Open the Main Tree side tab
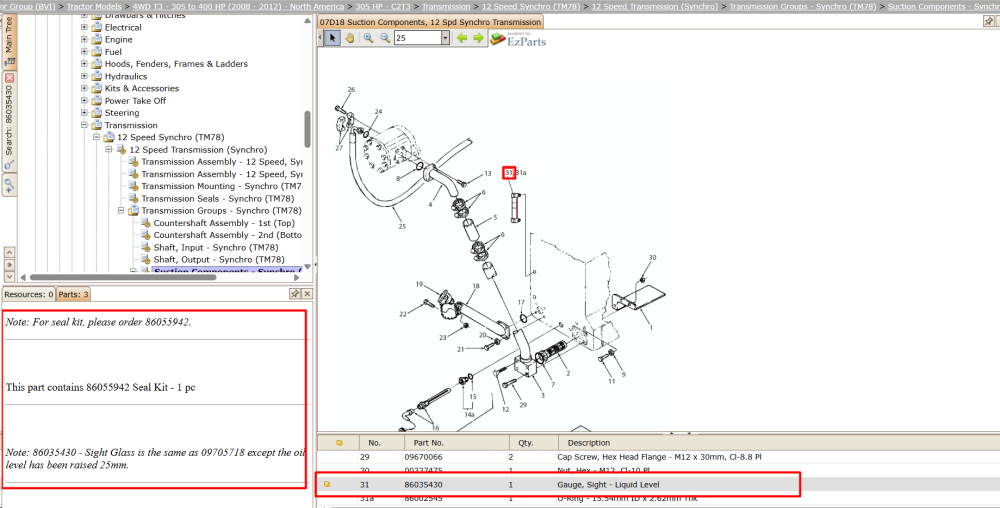The width and height of the screenshot is (1000, 508). (x=9, y=41)
